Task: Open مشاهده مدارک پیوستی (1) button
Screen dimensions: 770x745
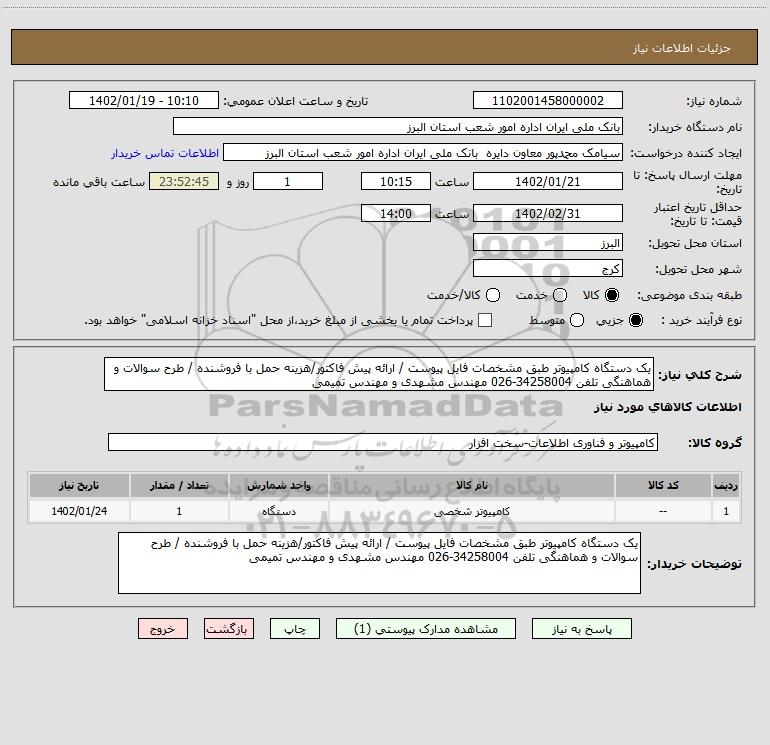Action: coord(426,629)
